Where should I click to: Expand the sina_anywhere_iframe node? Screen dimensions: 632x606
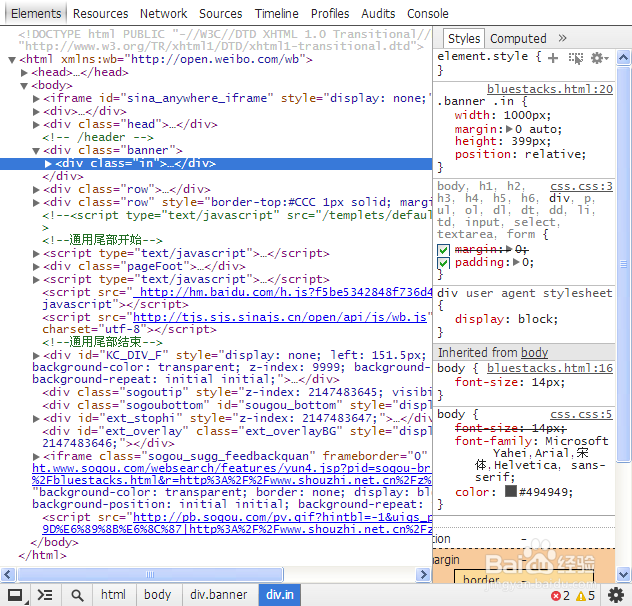[36, 99]
